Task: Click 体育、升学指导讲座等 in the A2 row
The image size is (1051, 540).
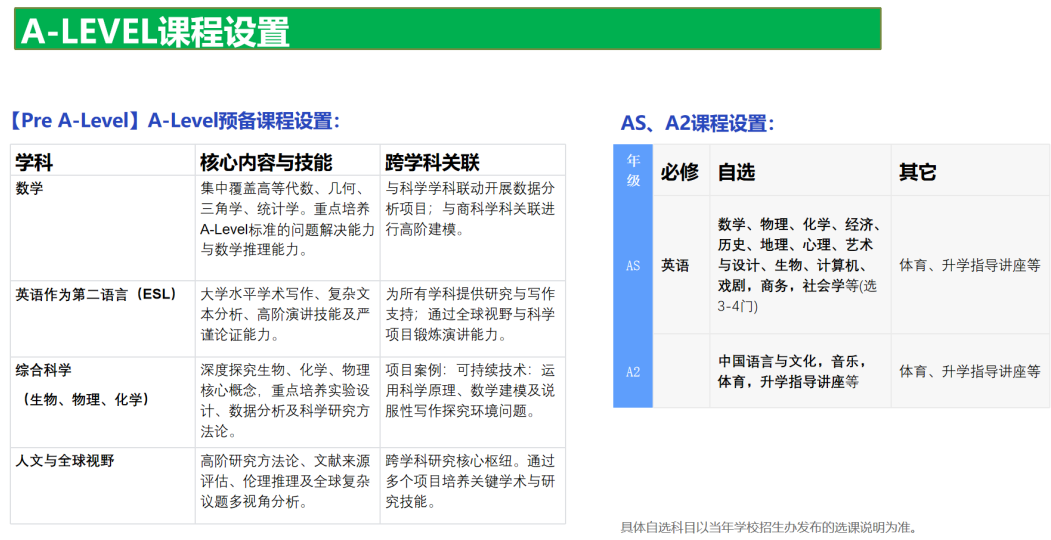Action: pyautogui.click(x=969, y=371)
